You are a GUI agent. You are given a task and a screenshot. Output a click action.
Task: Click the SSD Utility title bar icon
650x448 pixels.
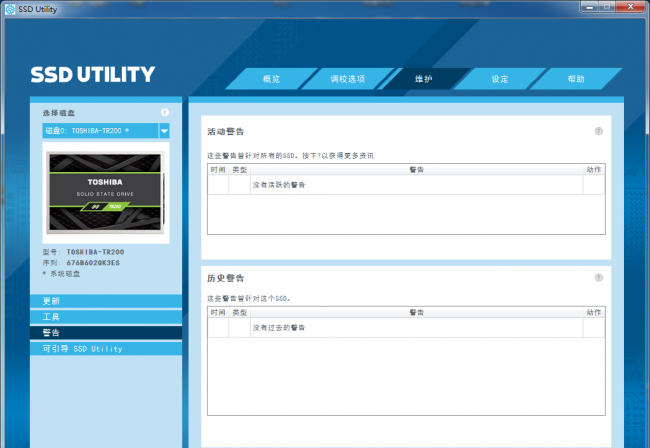tap(10, 9)
